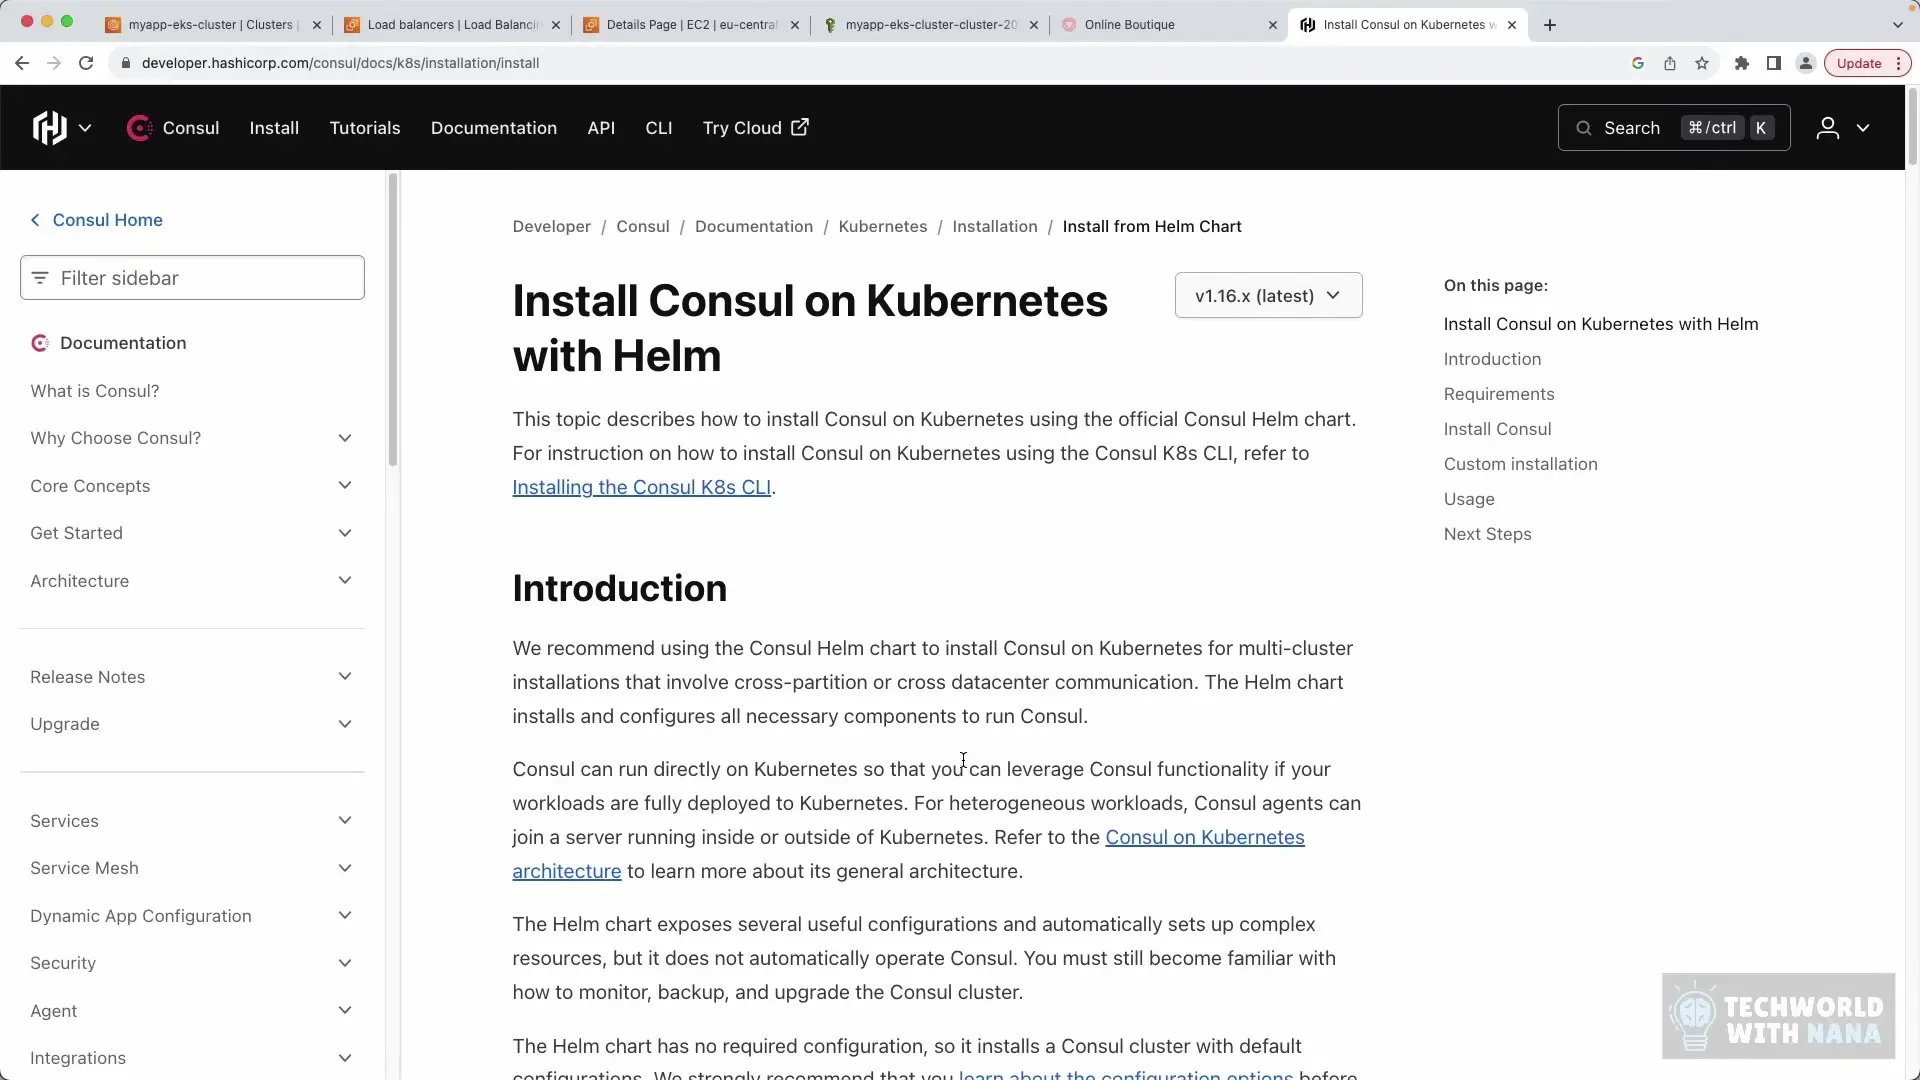Click Kubernetes breadcrumb
The height and width of the screenshot is (1080, 1920).
coord(882,227)
